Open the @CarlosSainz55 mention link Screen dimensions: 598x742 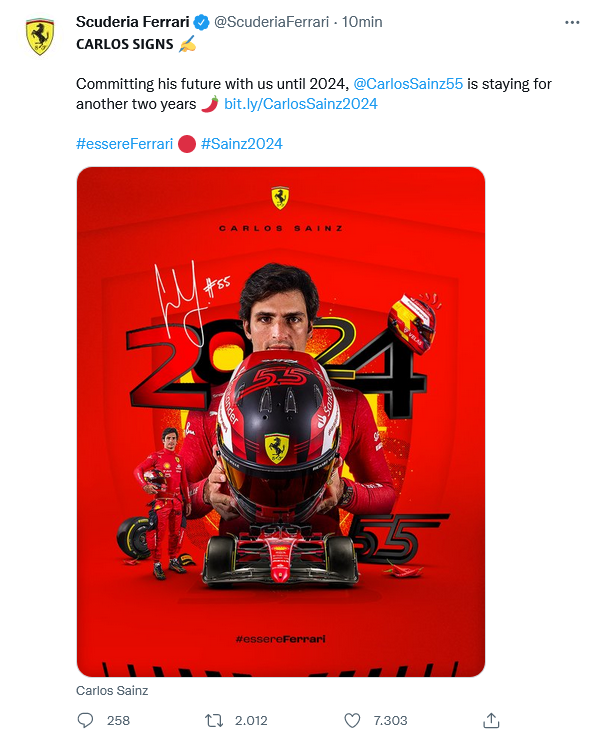click(x=408, y=84)
